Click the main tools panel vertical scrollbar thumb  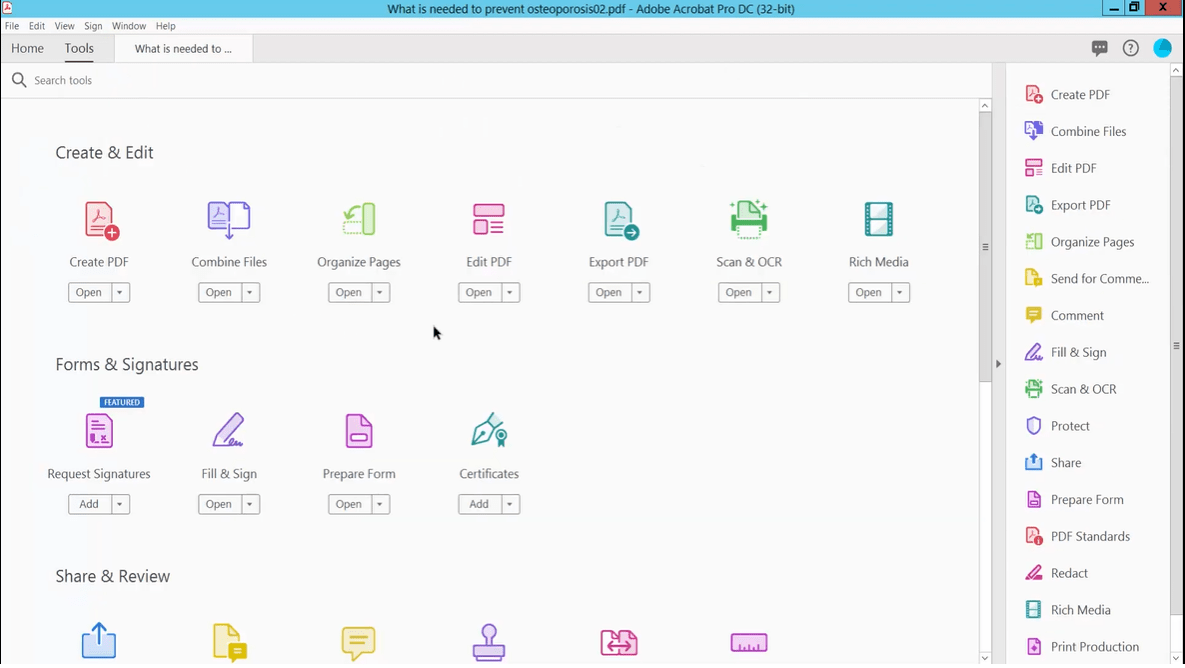point(985,247)
